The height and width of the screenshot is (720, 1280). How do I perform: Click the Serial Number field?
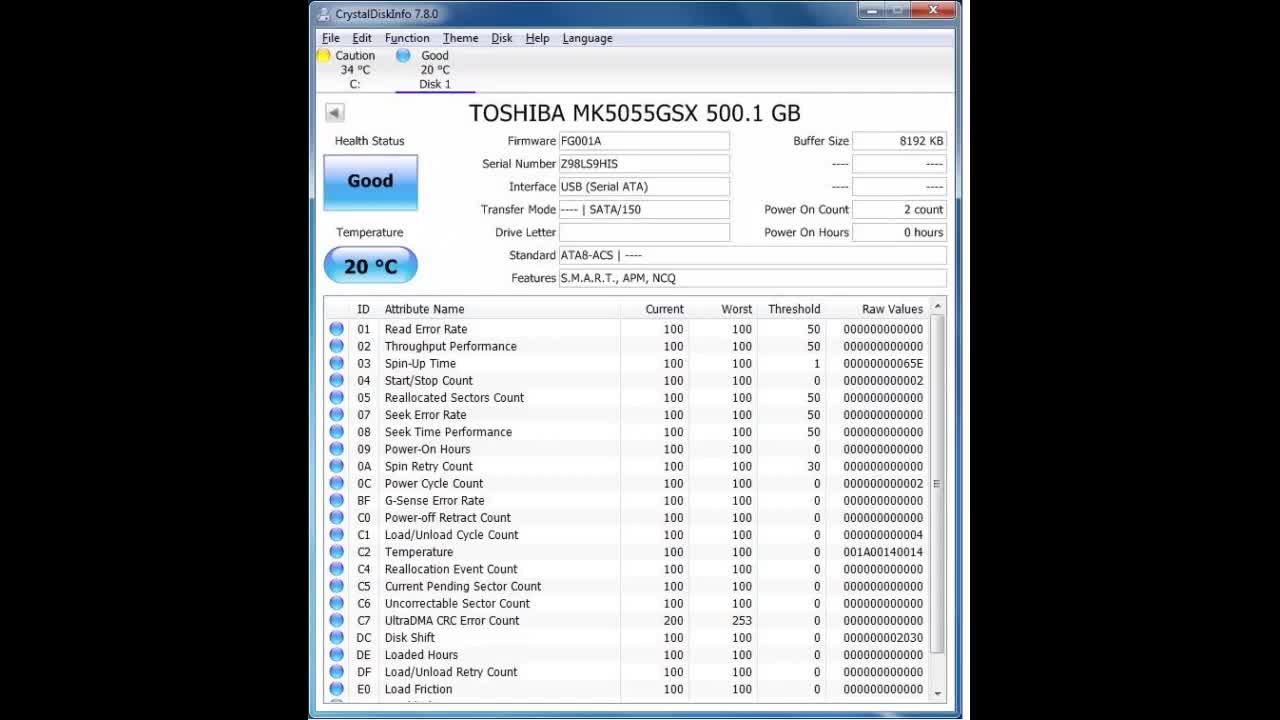pyautogui.click(x=644, y=164)
